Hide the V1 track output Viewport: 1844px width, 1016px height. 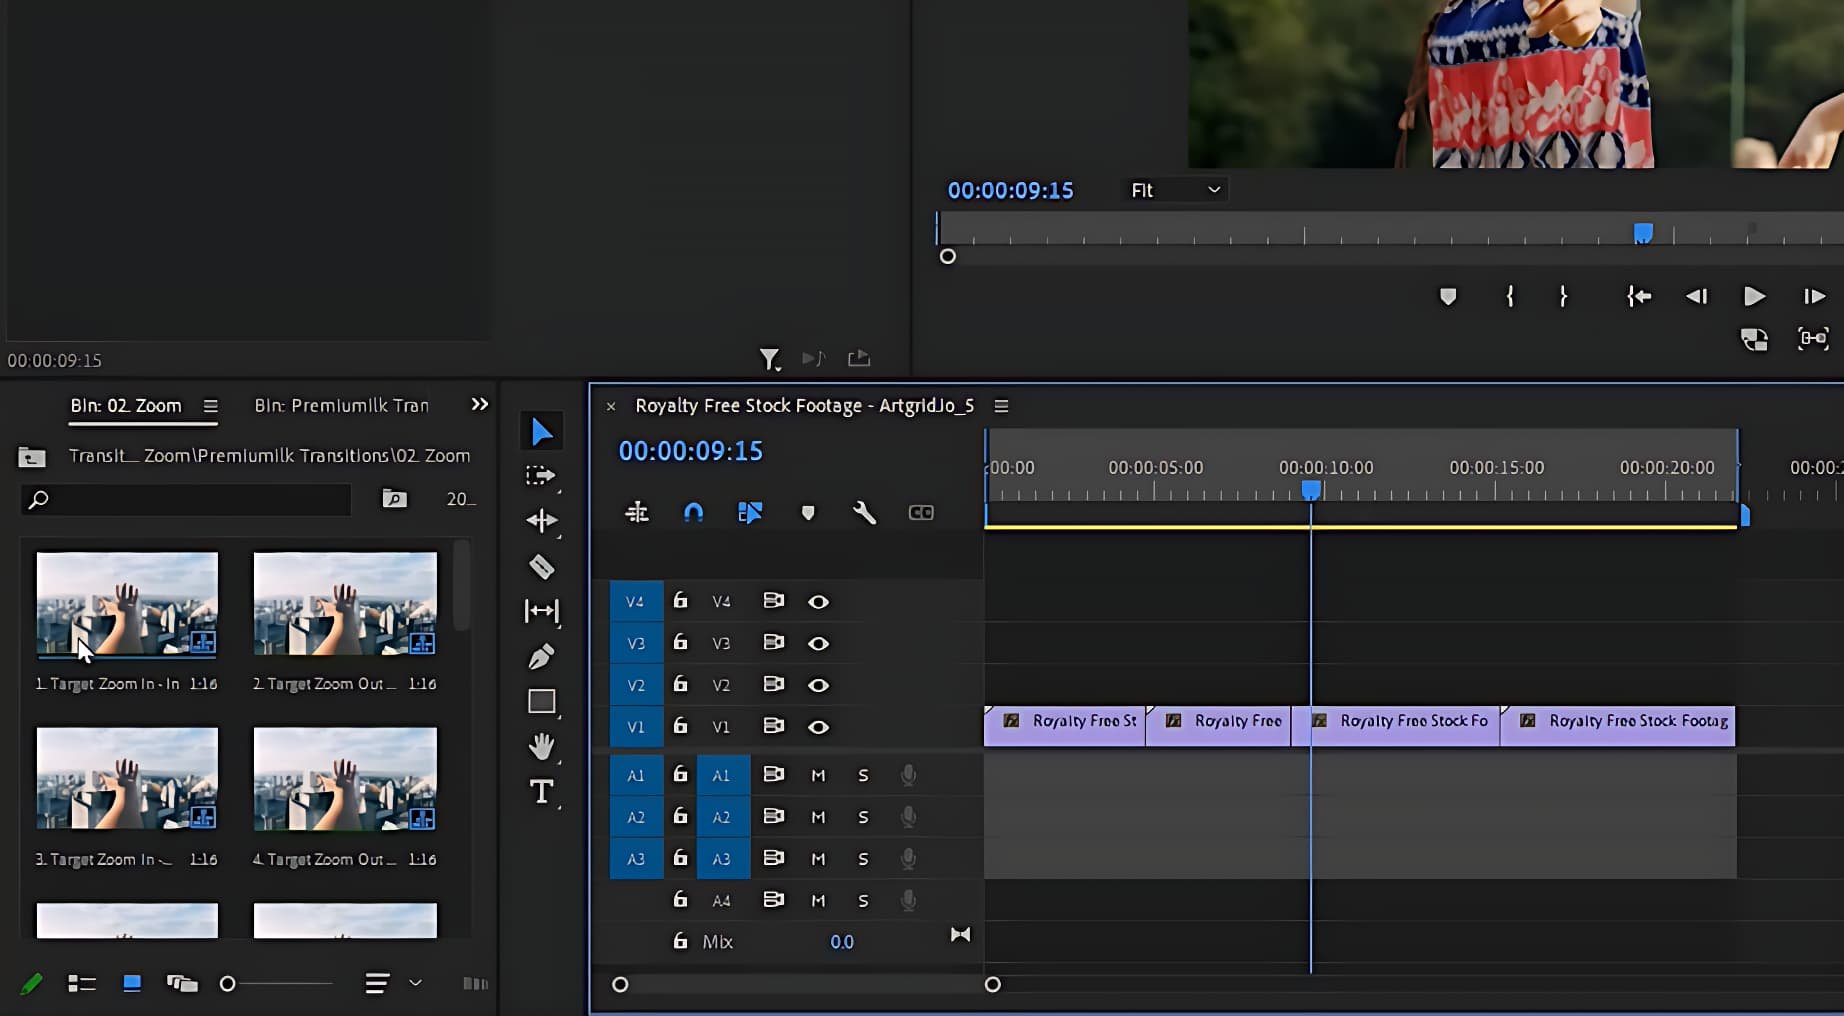click(818, 727)
